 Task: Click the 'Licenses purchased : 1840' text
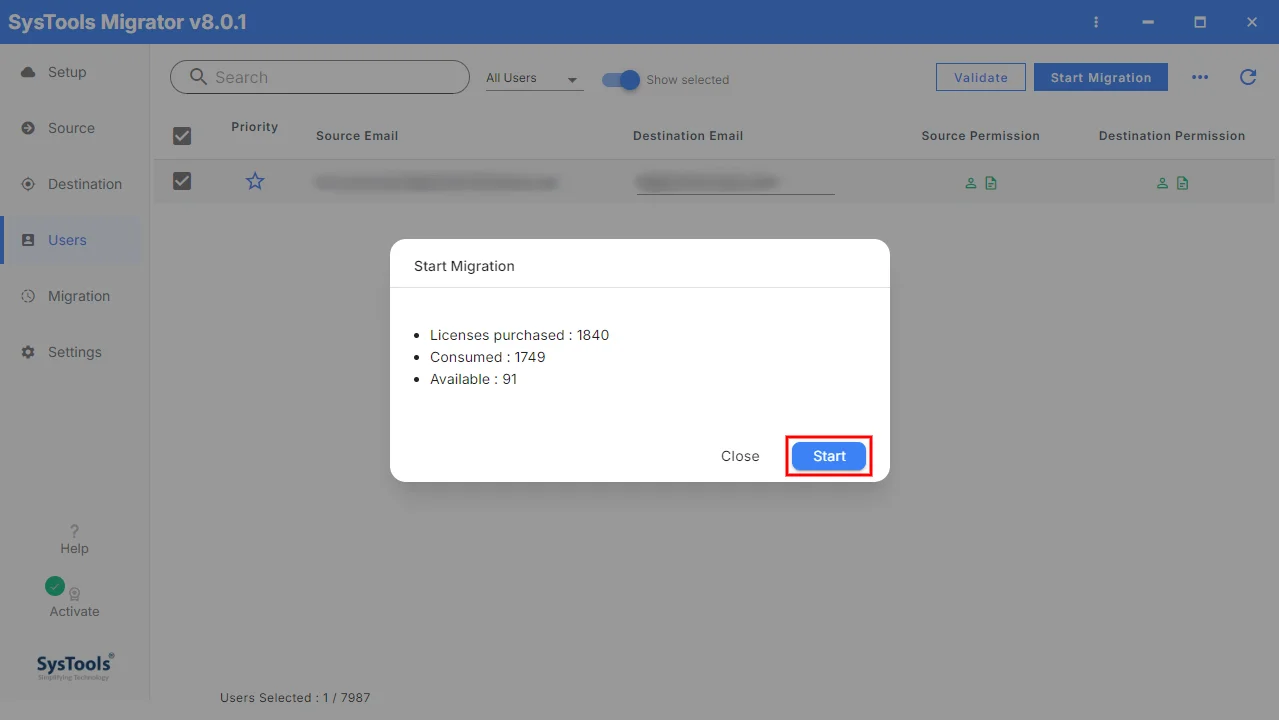coord(519,335)
